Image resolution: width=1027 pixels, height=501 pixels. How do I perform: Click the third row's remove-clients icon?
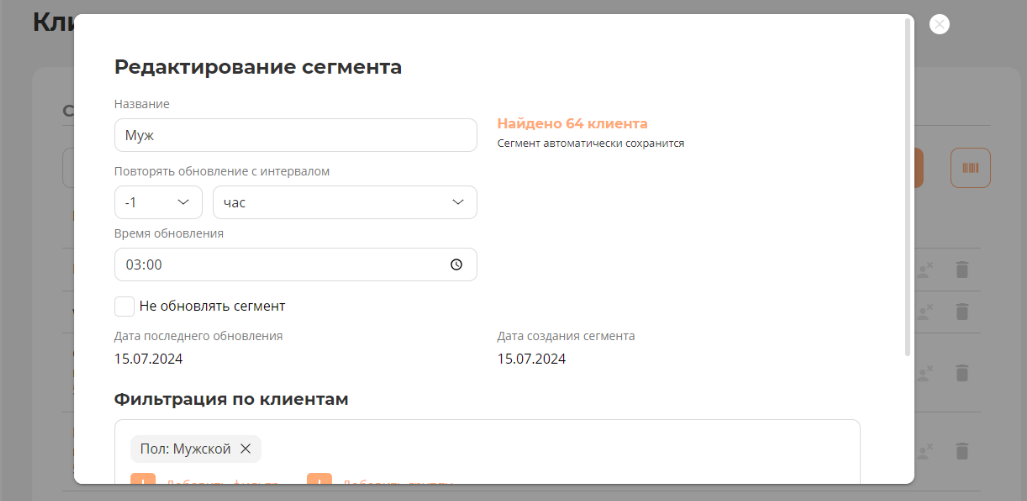point(926,372)
